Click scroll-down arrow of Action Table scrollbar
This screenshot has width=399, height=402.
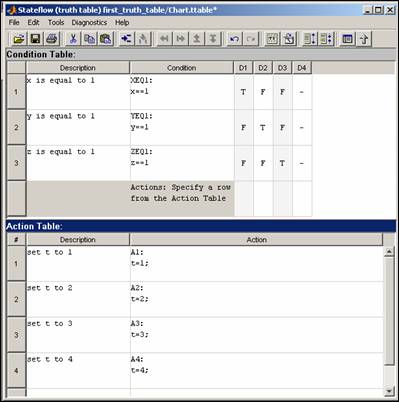pos(389,391)
